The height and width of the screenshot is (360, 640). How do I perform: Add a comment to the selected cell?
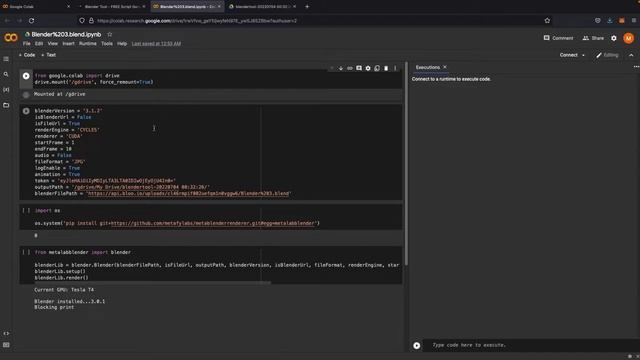pyautogui.click(x=359, y=68)
